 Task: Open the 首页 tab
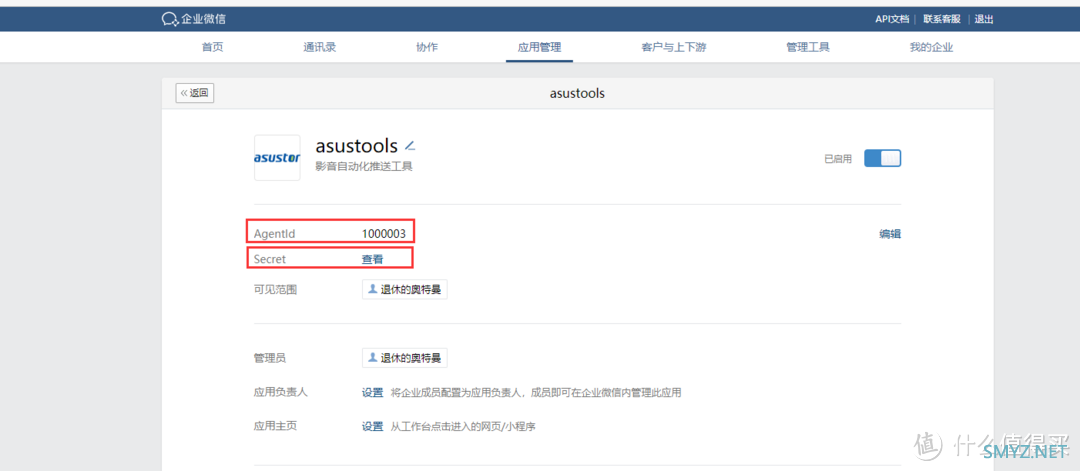(x=212, y=48)
